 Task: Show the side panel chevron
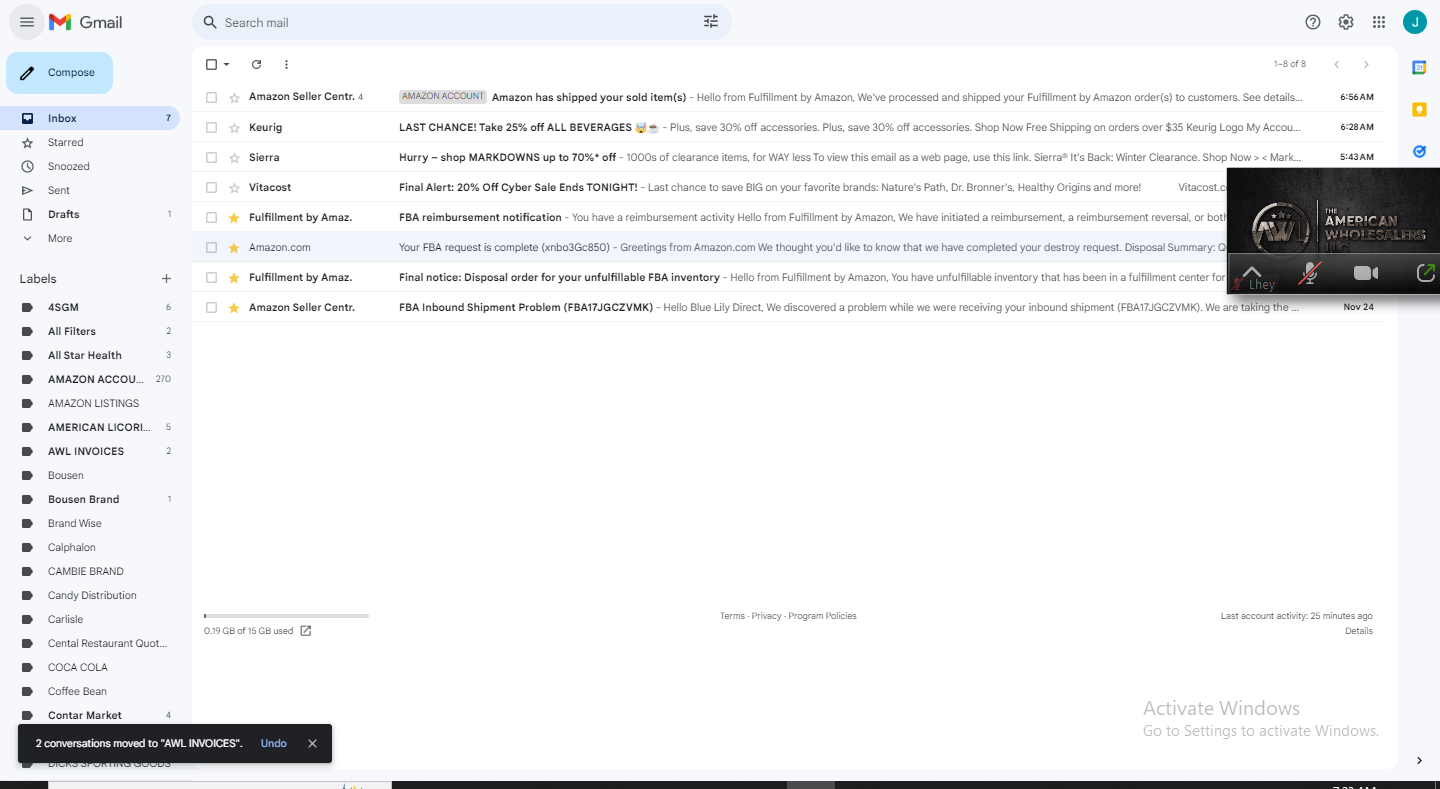(1419, 761)
